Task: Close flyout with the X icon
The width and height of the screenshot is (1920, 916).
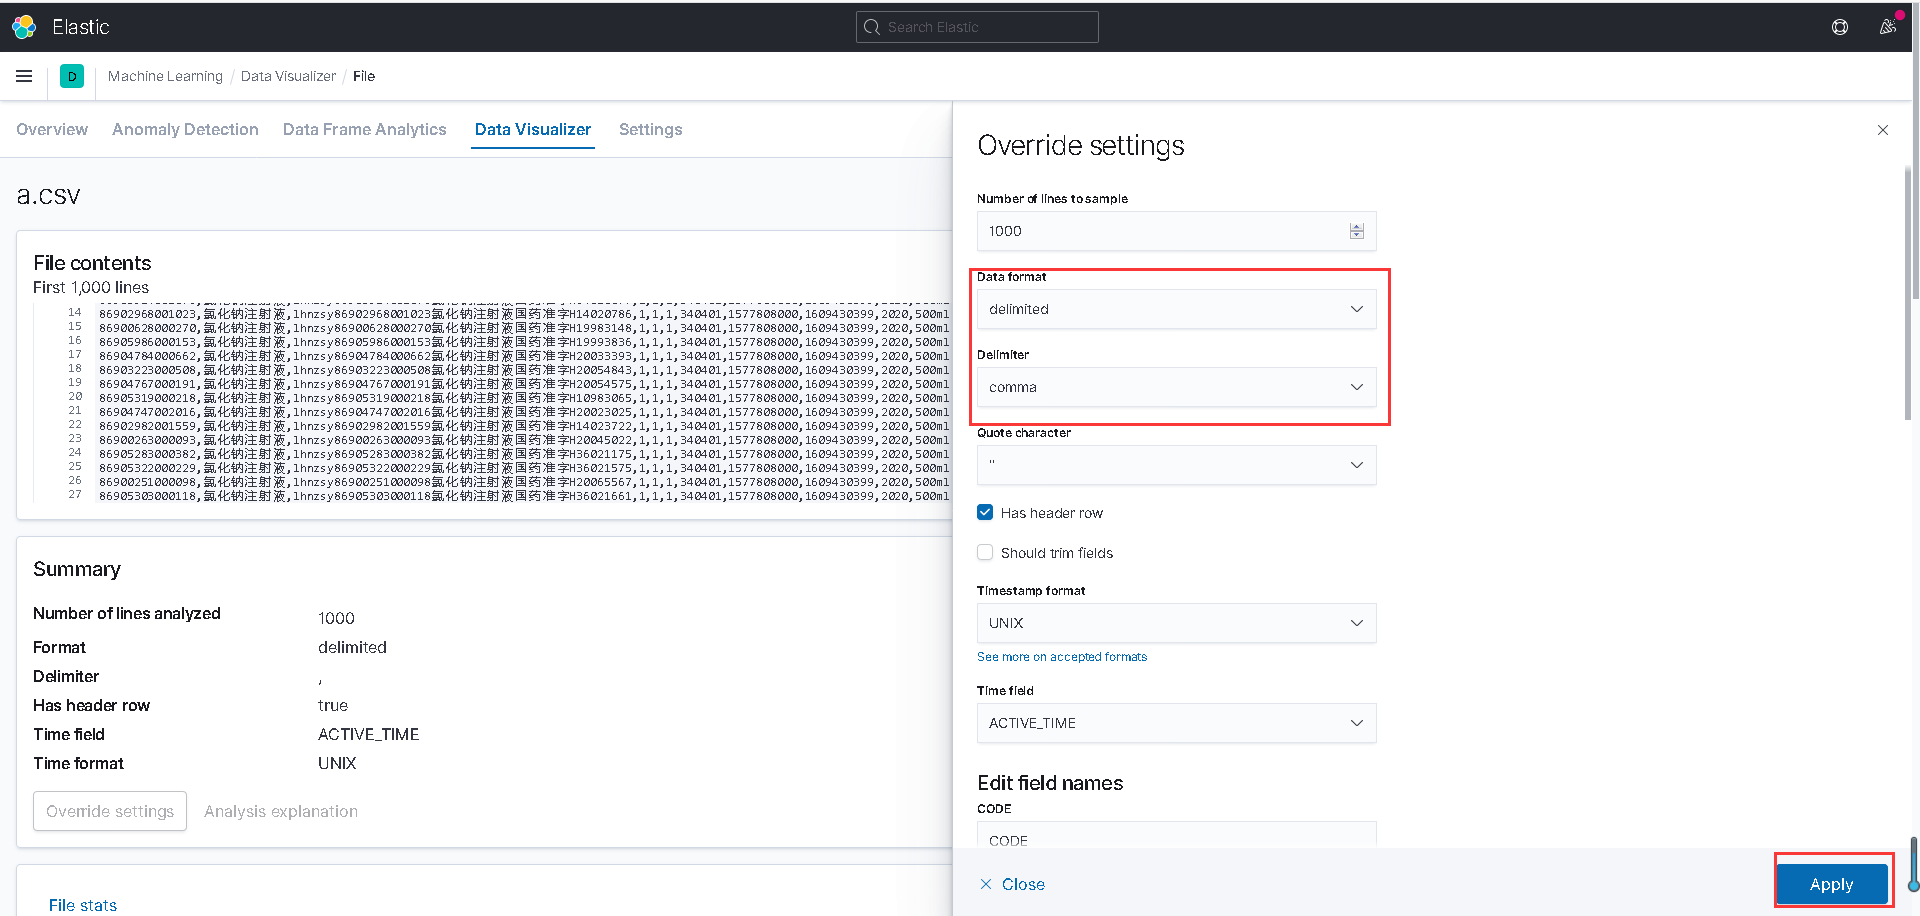Action: click(x=1883, y=130)
